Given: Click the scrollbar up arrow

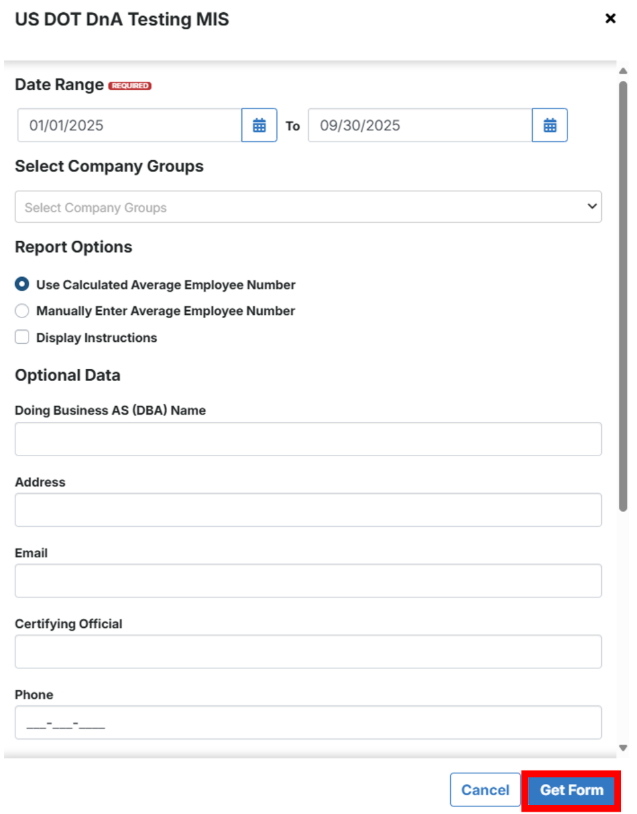Looking at the screenshot, I should point(623,71).
